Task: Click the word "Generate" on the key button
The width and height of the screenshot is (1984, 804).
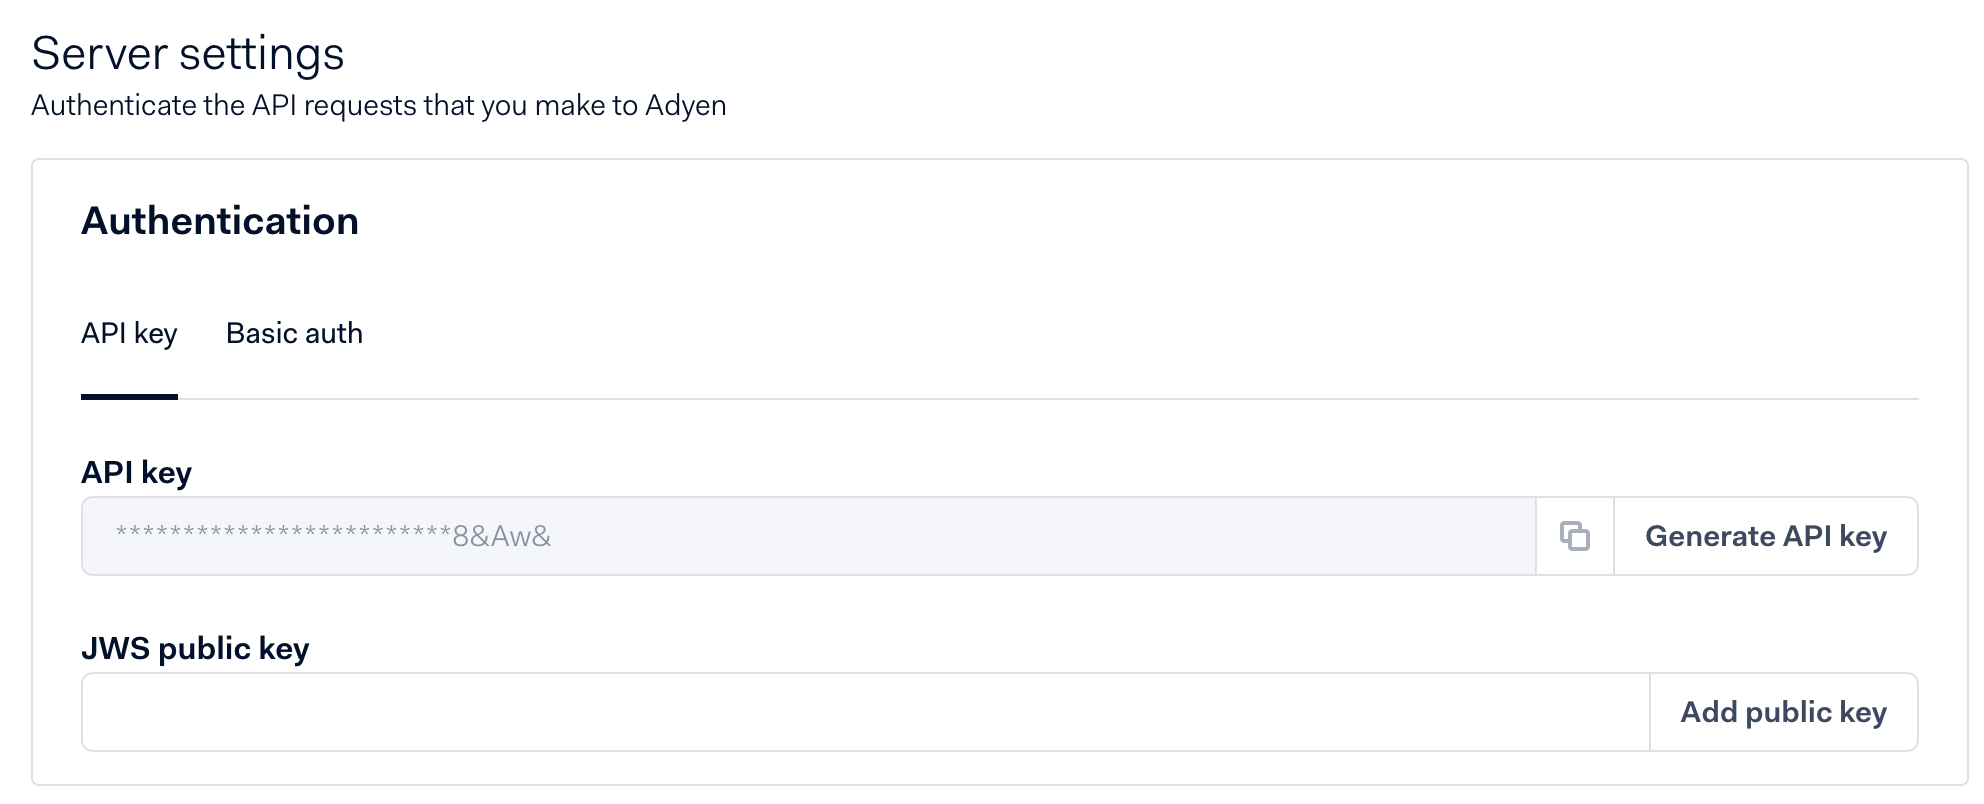Action: [1709, 536]
